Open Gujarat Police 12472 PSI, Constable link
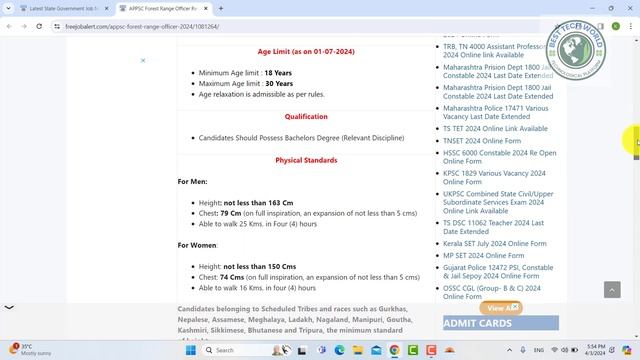 pyautogui.click(x=498, y=272)
